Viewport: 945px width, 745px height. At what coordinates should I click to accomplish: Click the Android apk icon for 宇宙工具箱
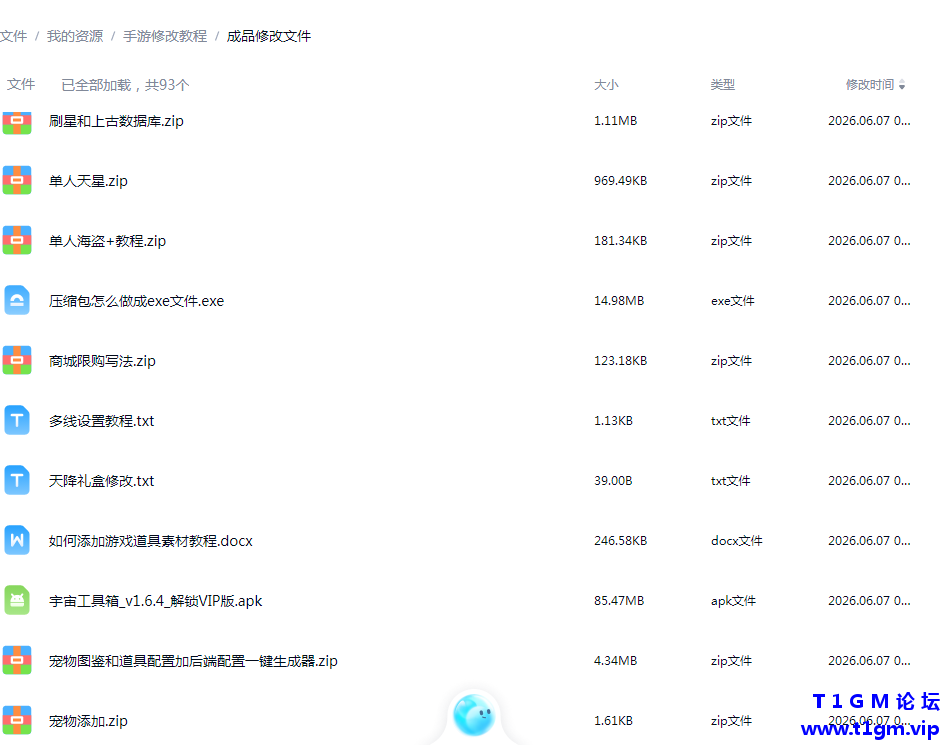pyautogui.click(x=17, y=600)
